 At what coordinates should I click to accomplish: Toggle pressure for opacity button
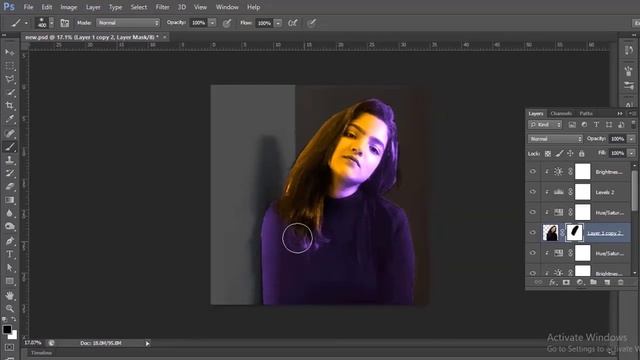(227, 23)
